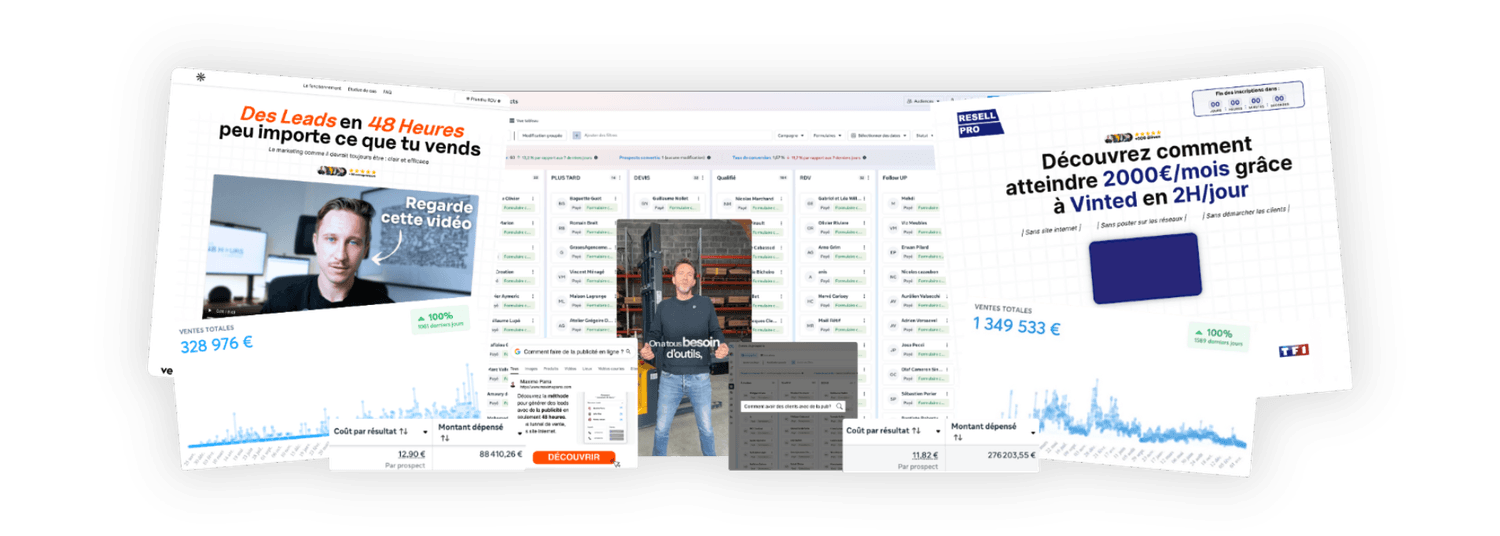Open the left 'Coût par résultat' column dropdown arrow
The height and width of the screenshot is (536, 1500).
(x=427, y=433)
